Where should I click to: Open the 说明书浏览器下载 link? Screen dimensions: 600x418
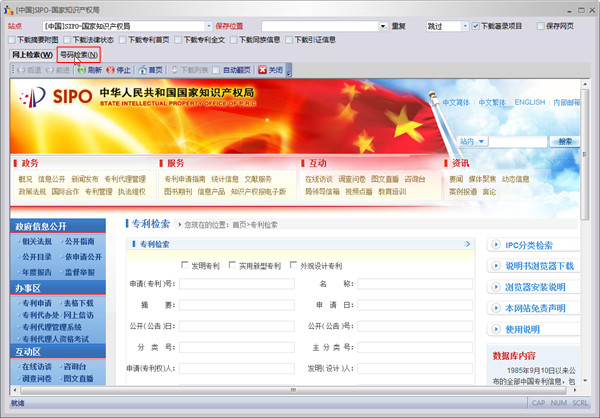click(540, 266)
